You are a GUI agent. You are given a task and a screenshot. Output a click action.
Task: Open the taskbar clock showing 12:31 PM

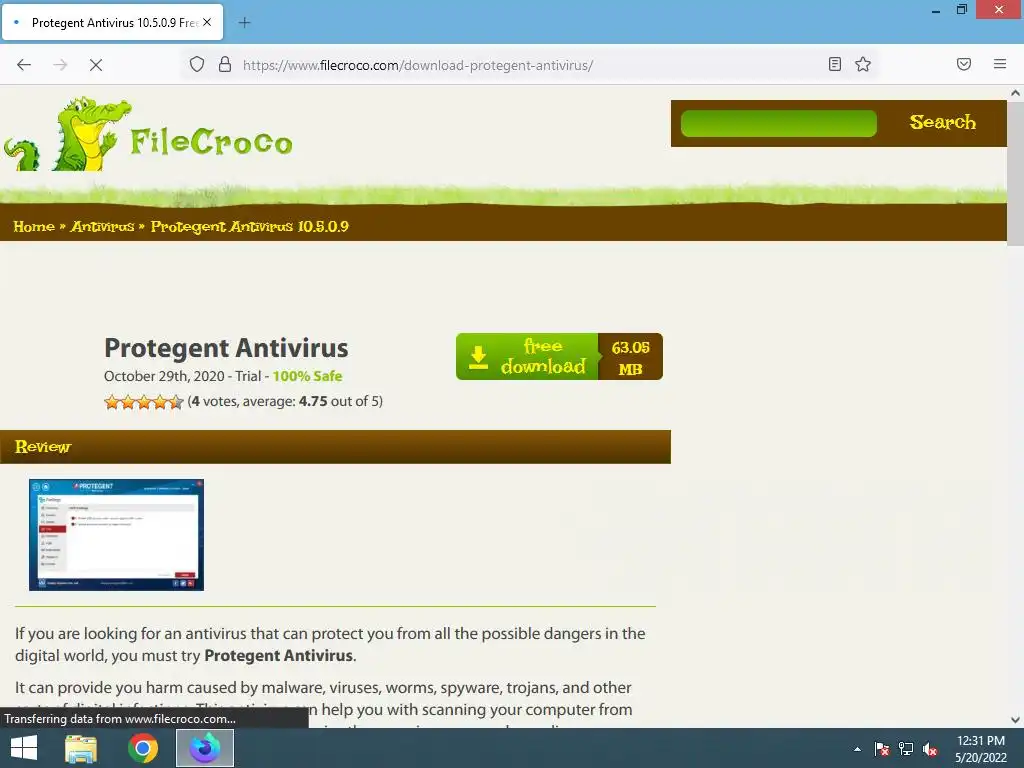tap(981, 749)
